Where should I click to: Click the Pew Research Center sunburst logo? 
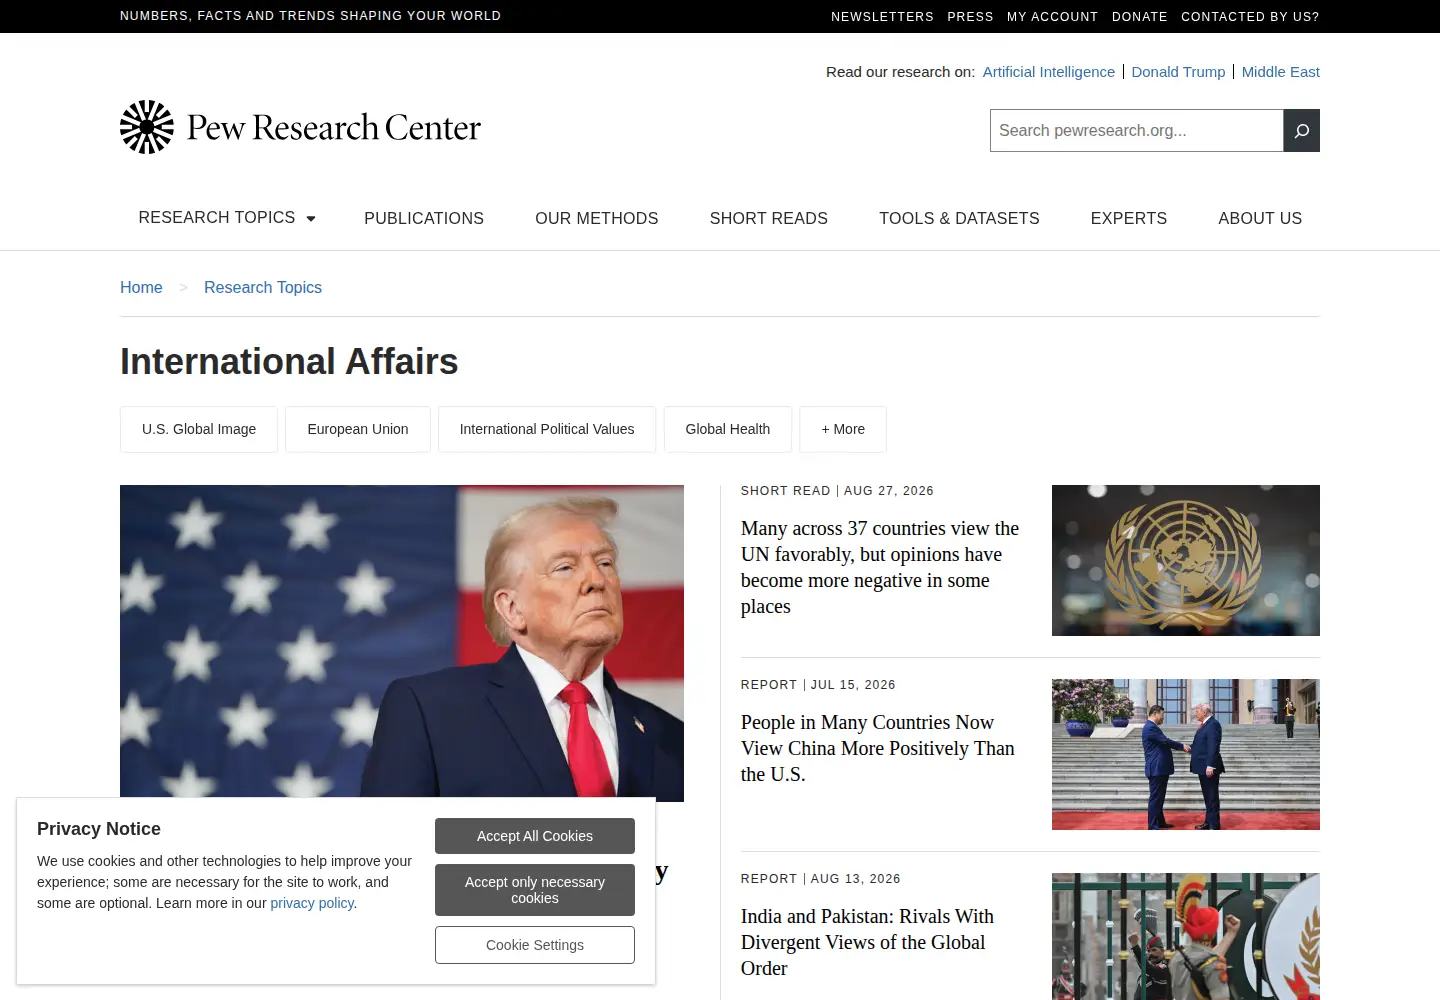click(147, 127)
